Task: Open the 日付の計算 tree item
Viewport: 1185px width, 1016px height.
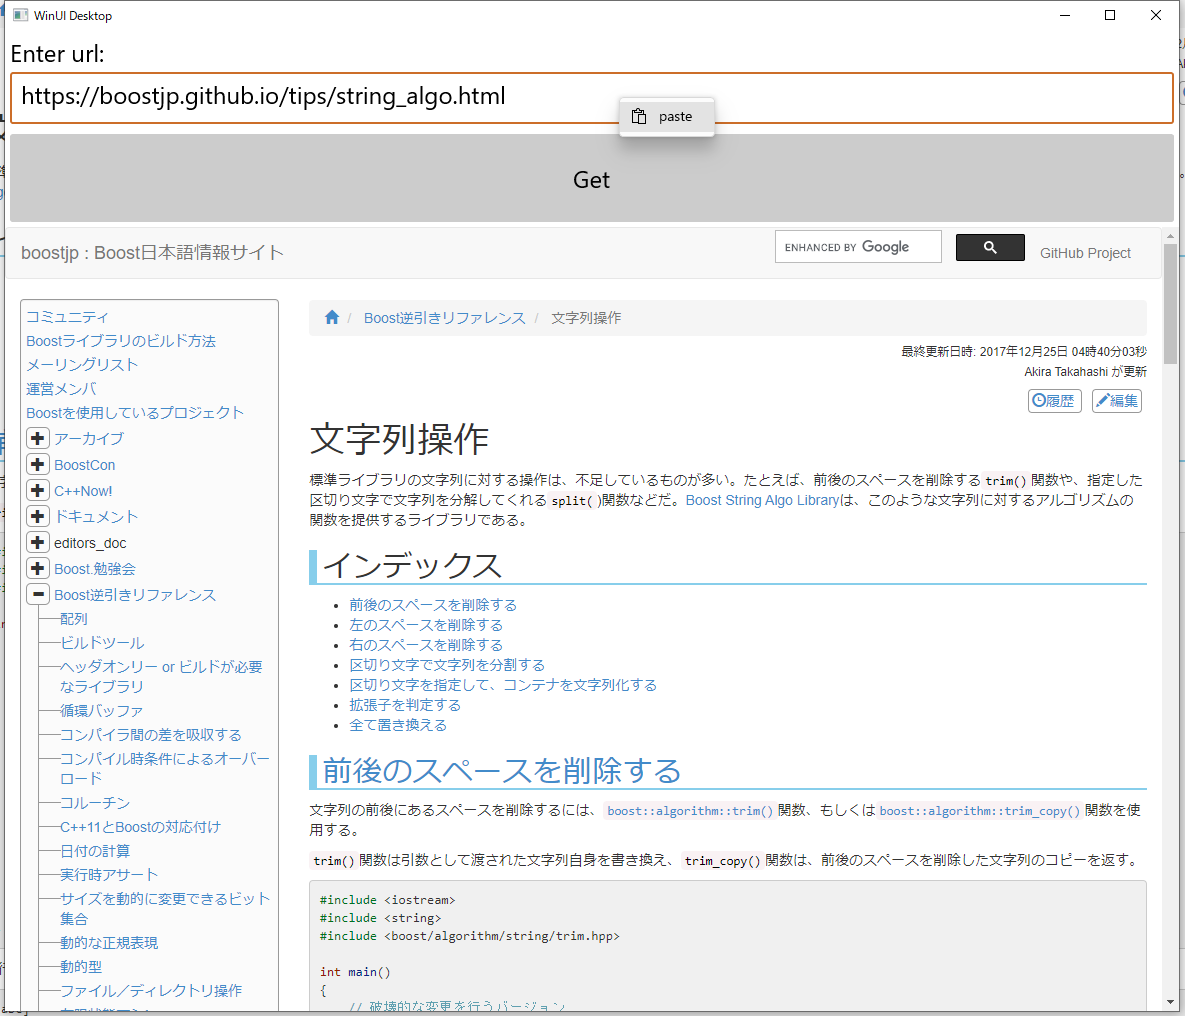Action: coord(95,851)
